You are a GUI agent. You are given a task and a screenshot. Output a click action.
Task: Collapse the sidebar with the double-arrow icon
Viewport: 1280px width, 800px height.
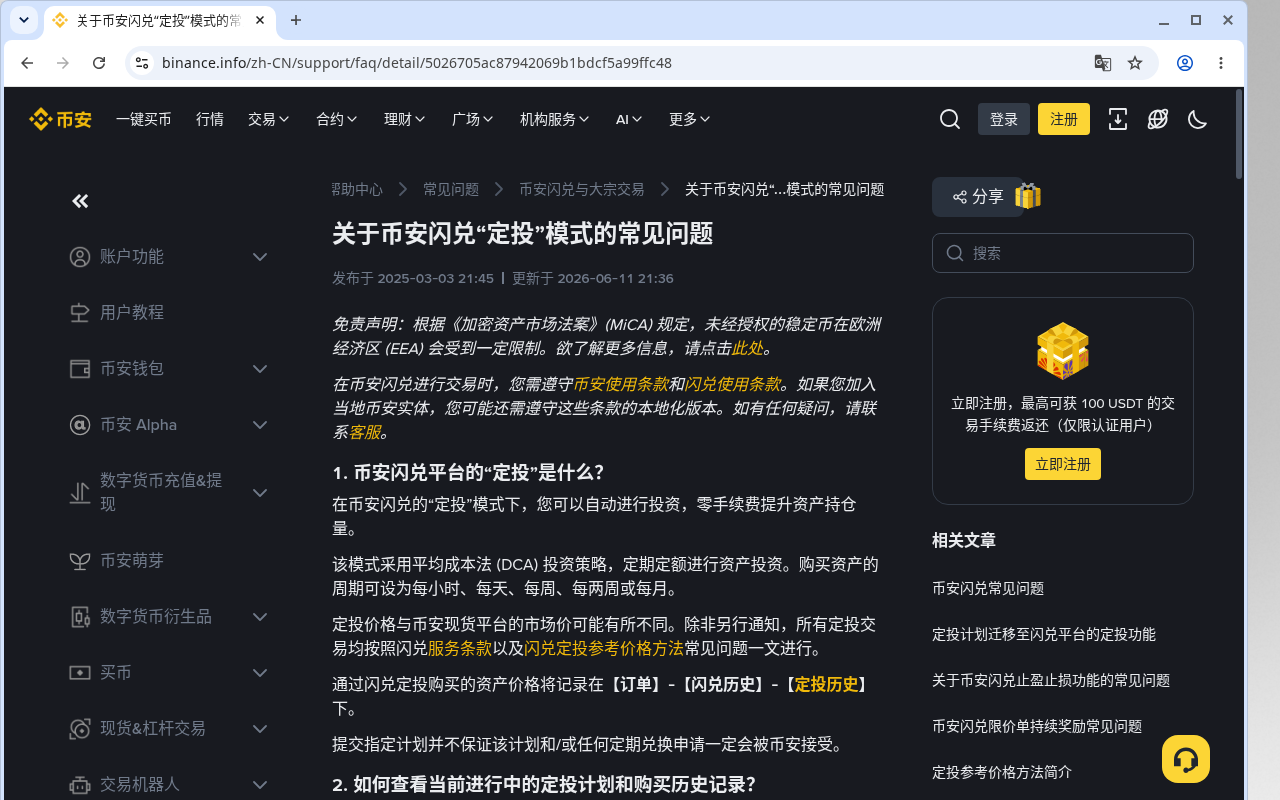[81, 201]
